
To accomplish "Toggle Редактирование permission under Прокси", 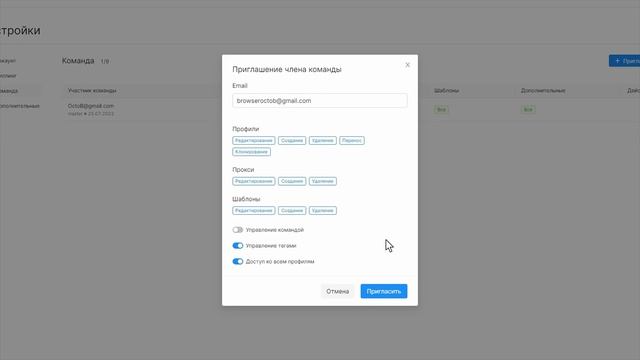I will pyautogui.click(x=253, y=181).
